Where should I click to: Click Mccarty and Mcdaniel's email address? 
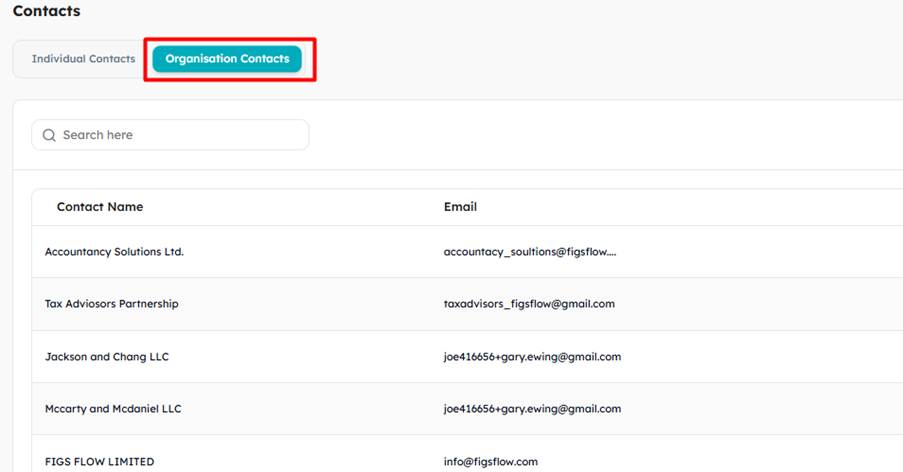point(532,409)
